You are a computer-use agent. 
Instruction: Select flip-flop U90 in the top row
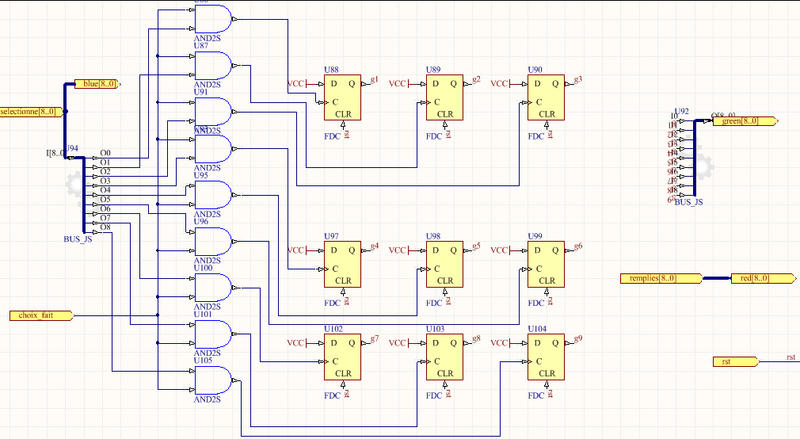pos(546,98)
